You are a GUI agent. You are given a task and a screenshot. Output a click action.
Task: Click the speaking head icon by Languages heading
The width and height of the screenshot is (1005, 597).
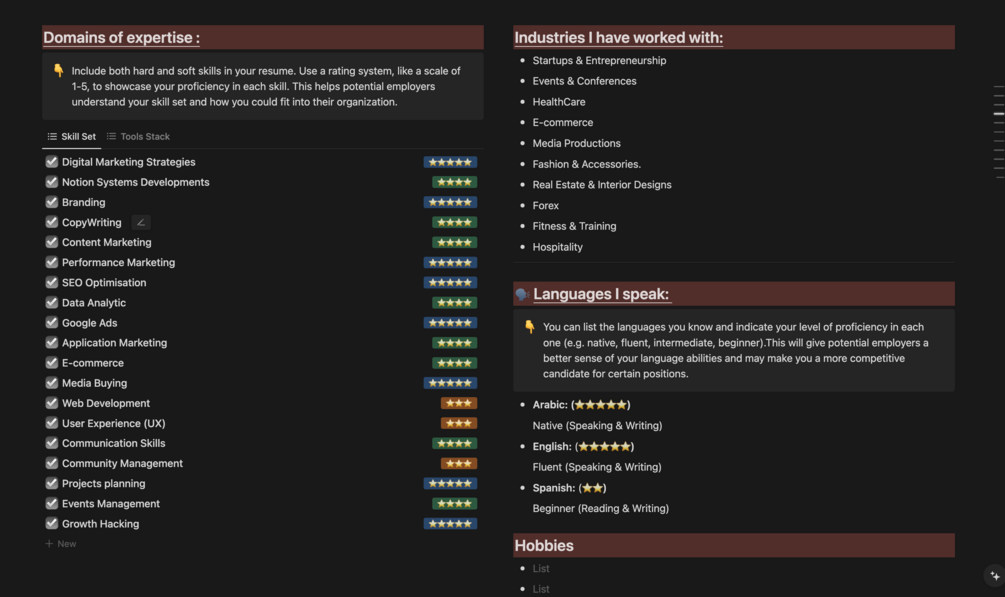(522, 294)
